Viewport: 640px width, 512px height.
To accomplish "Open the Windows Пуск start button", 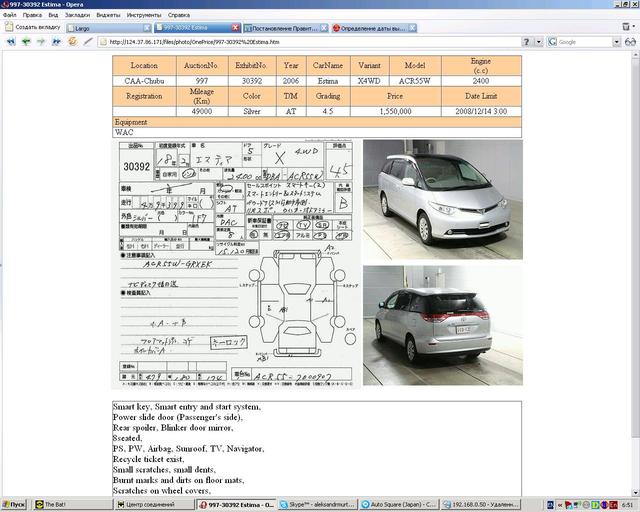I will coord(14,505).
